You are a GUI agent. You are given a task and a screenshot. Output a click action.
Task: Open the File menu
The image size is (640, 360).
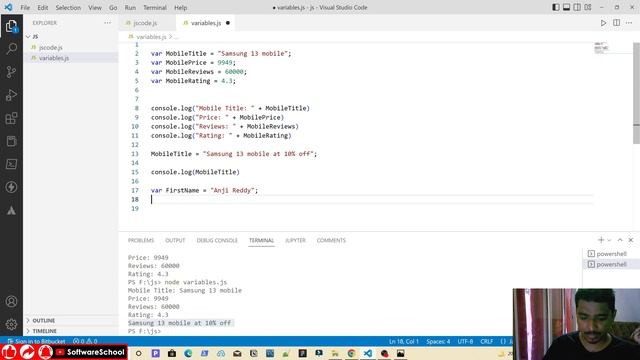[x=25, y=7]
